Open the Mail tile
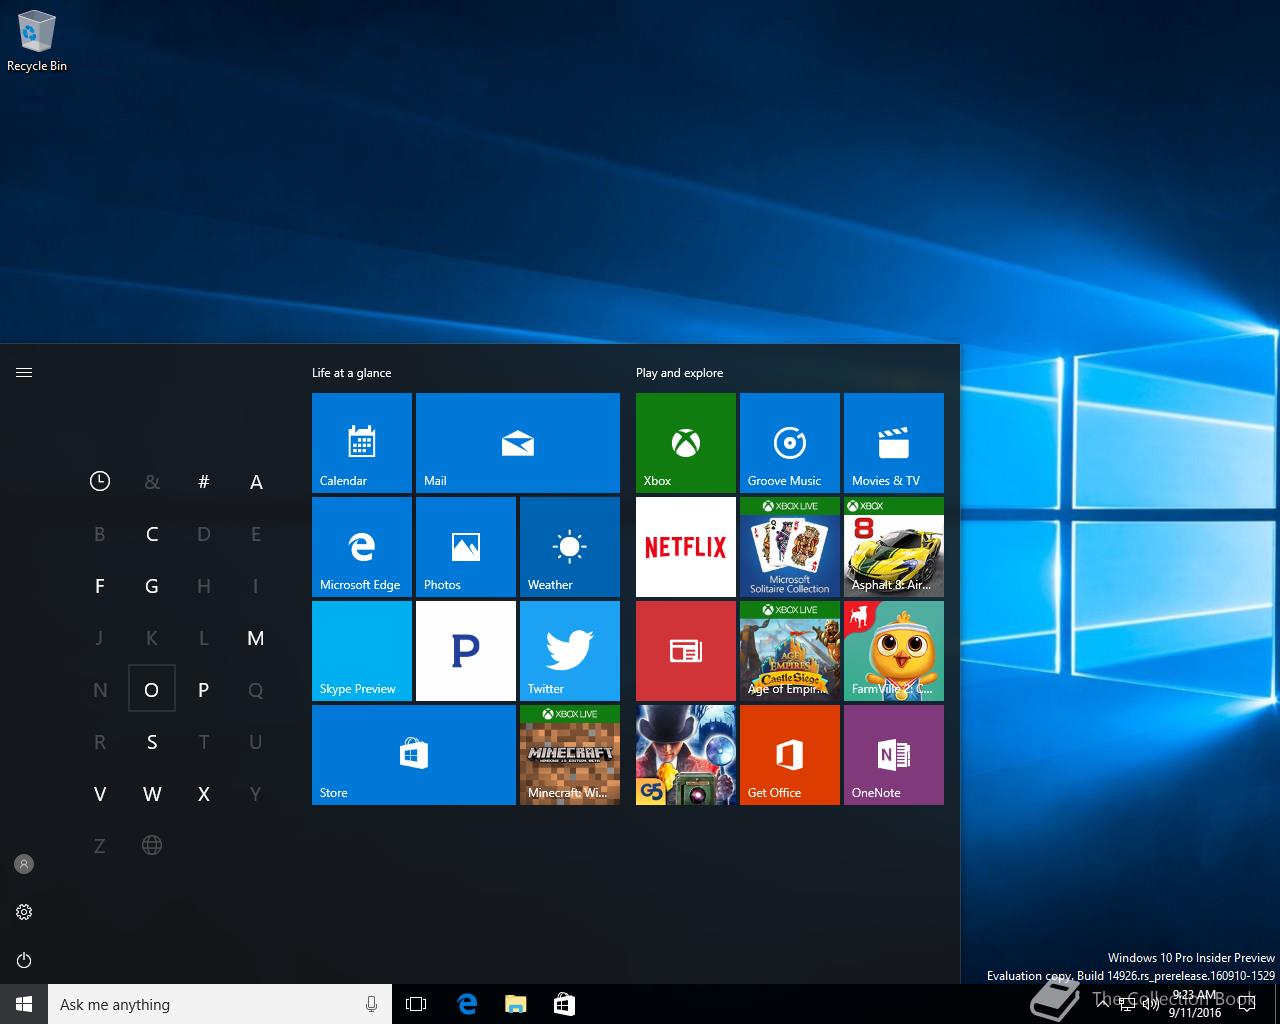1280x1024 pixels. click(x=518, y=443)
